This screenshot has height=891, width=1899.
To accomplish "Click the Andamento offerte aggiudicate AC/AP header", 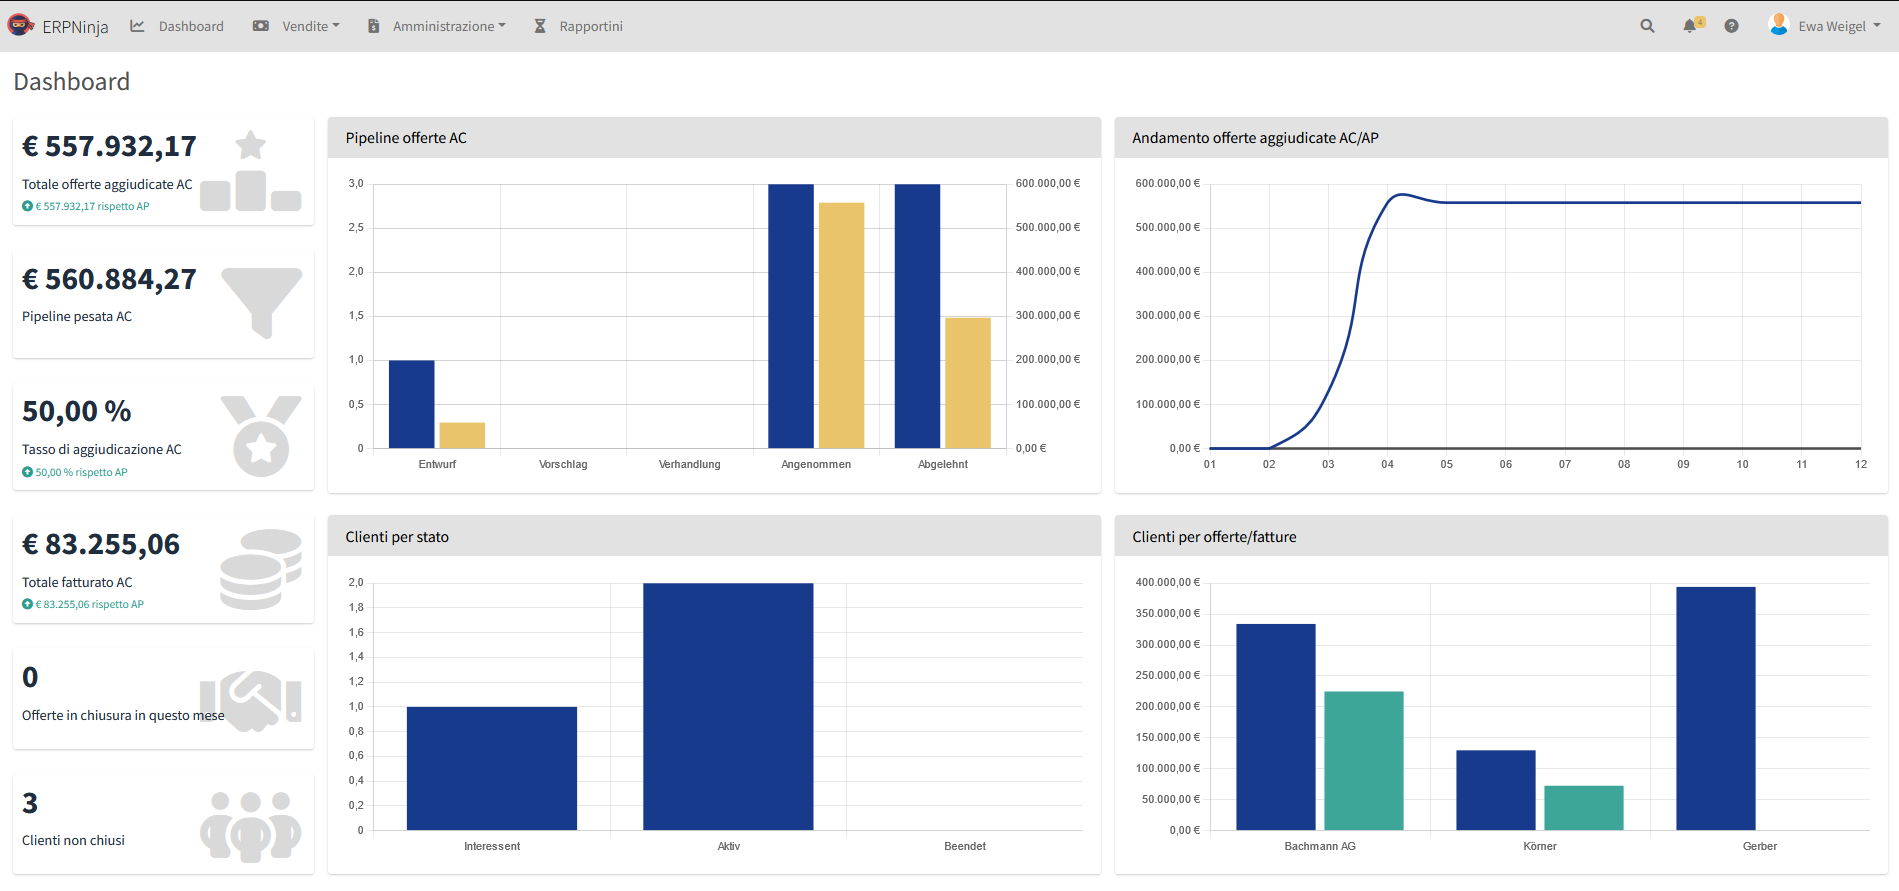I will [x=1501, y=138].
